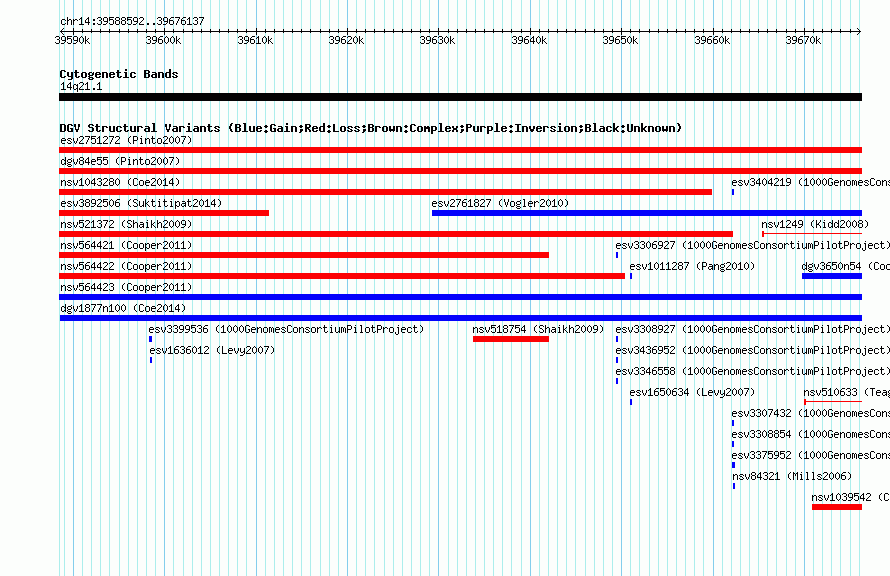
Task: Select the blue dgv1877n100 gain bar
Action: (461, 318)
